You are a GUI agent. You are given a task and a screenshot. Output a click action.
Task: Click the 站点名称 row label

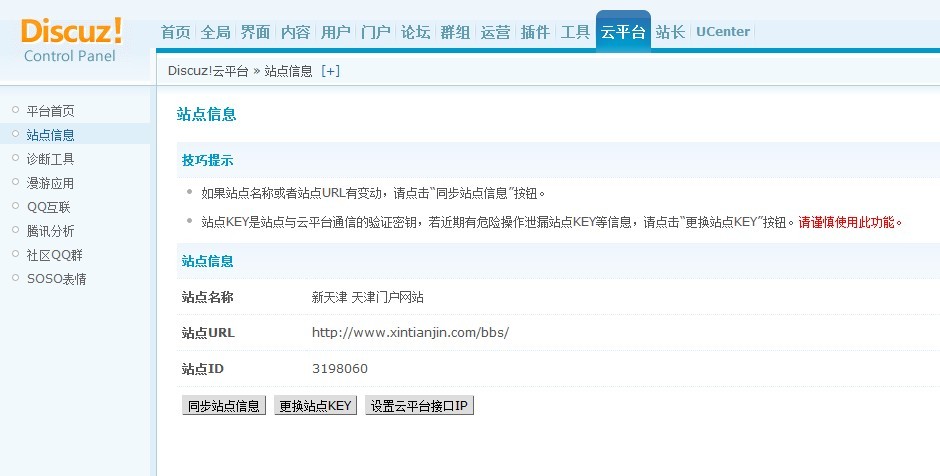coord(207,297)
